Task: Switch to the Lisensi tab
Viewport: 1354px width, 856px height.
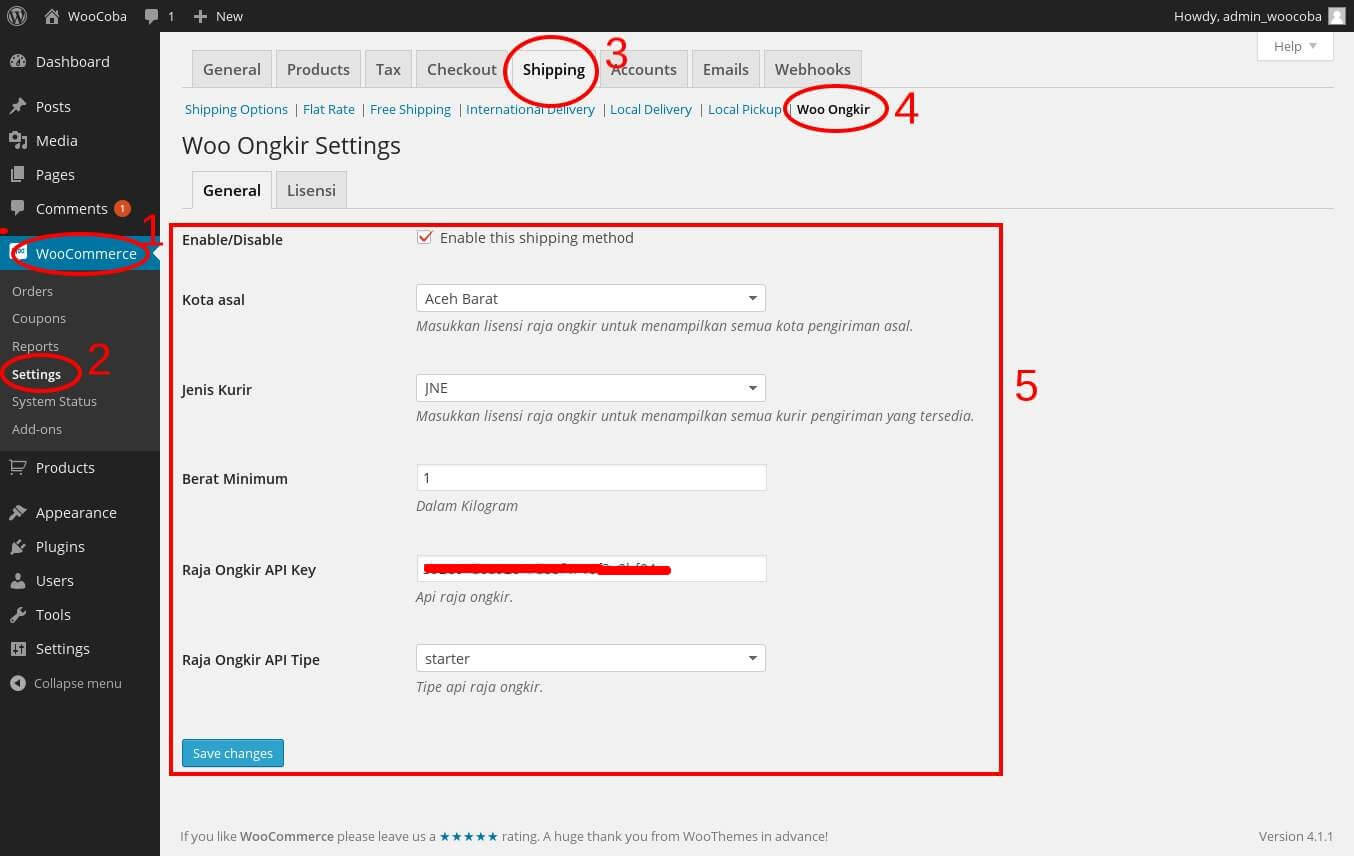Action: 311,189
